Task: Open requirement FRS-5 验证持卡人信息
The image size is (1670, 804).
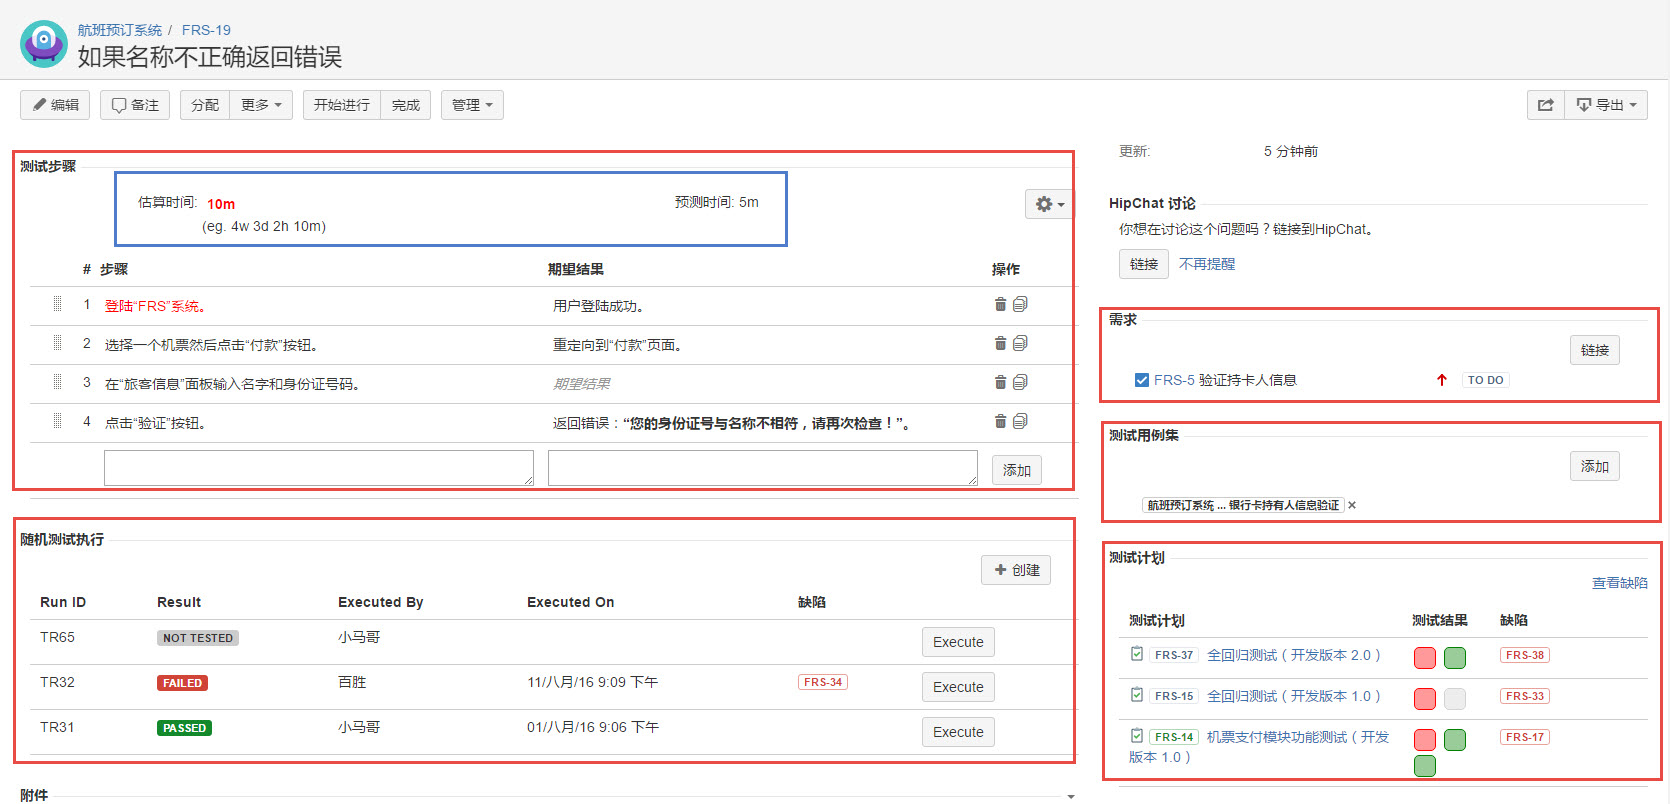Action: click(1225, 380)
